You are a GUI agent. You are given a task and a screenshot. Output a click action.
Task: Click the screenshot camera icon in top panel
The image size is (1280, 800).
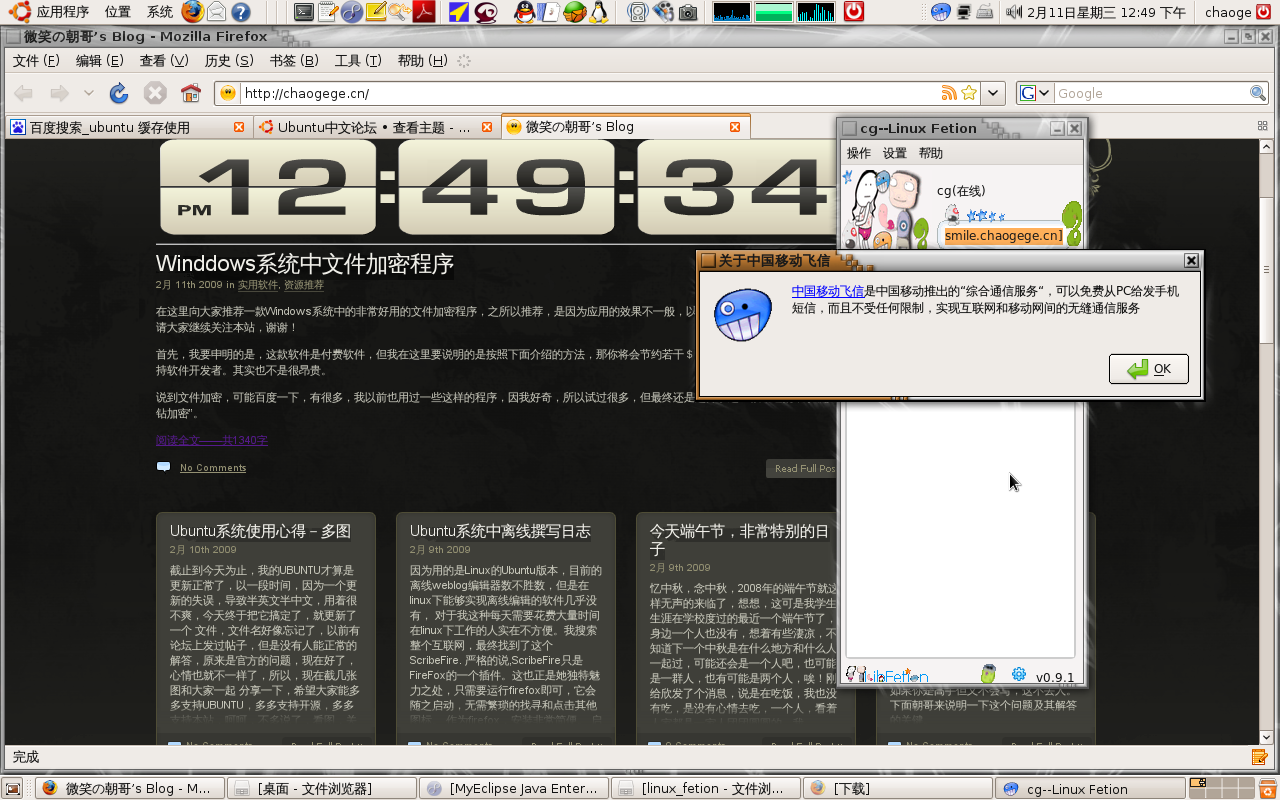tap(687, 12)
